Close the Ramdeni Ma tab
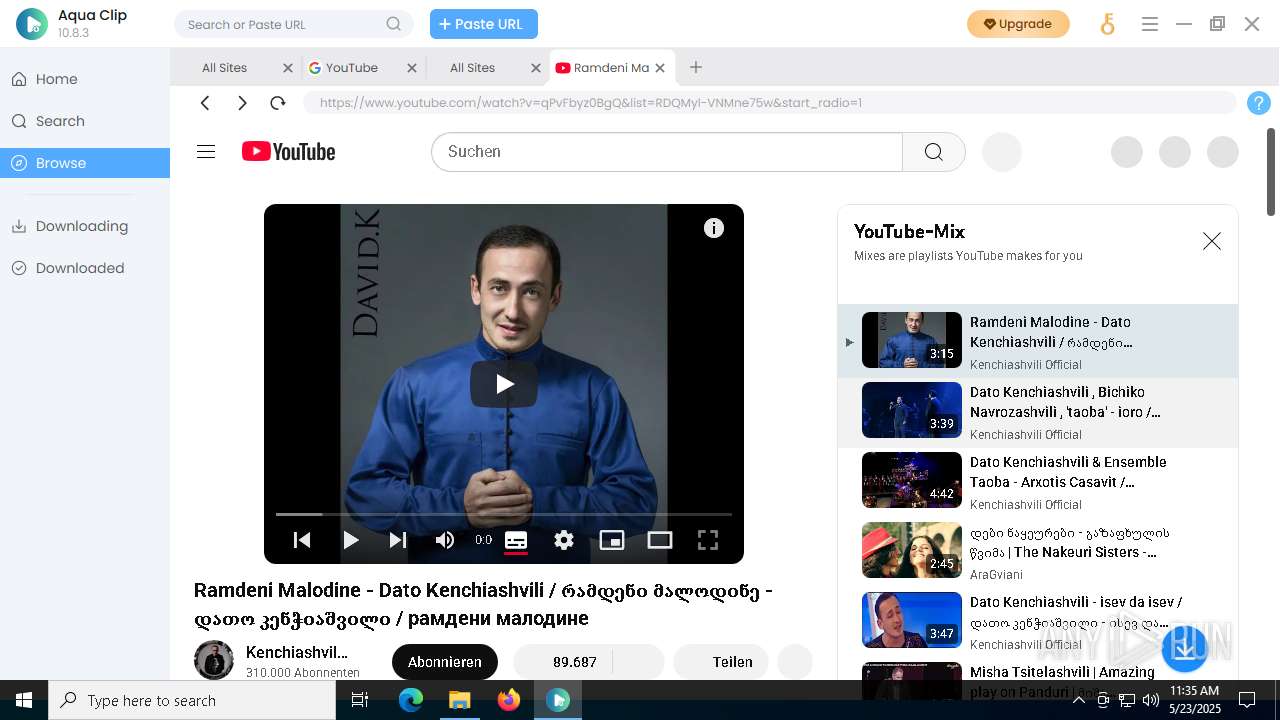 (660, 68)
